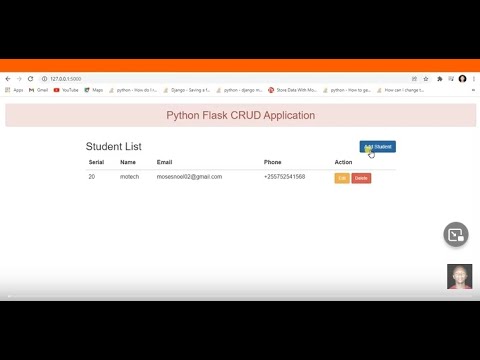This screenshot has width=480, height=360.
Task: Open the YouTube bookmark
Action: pyautogui.click(x=66, y=90)
